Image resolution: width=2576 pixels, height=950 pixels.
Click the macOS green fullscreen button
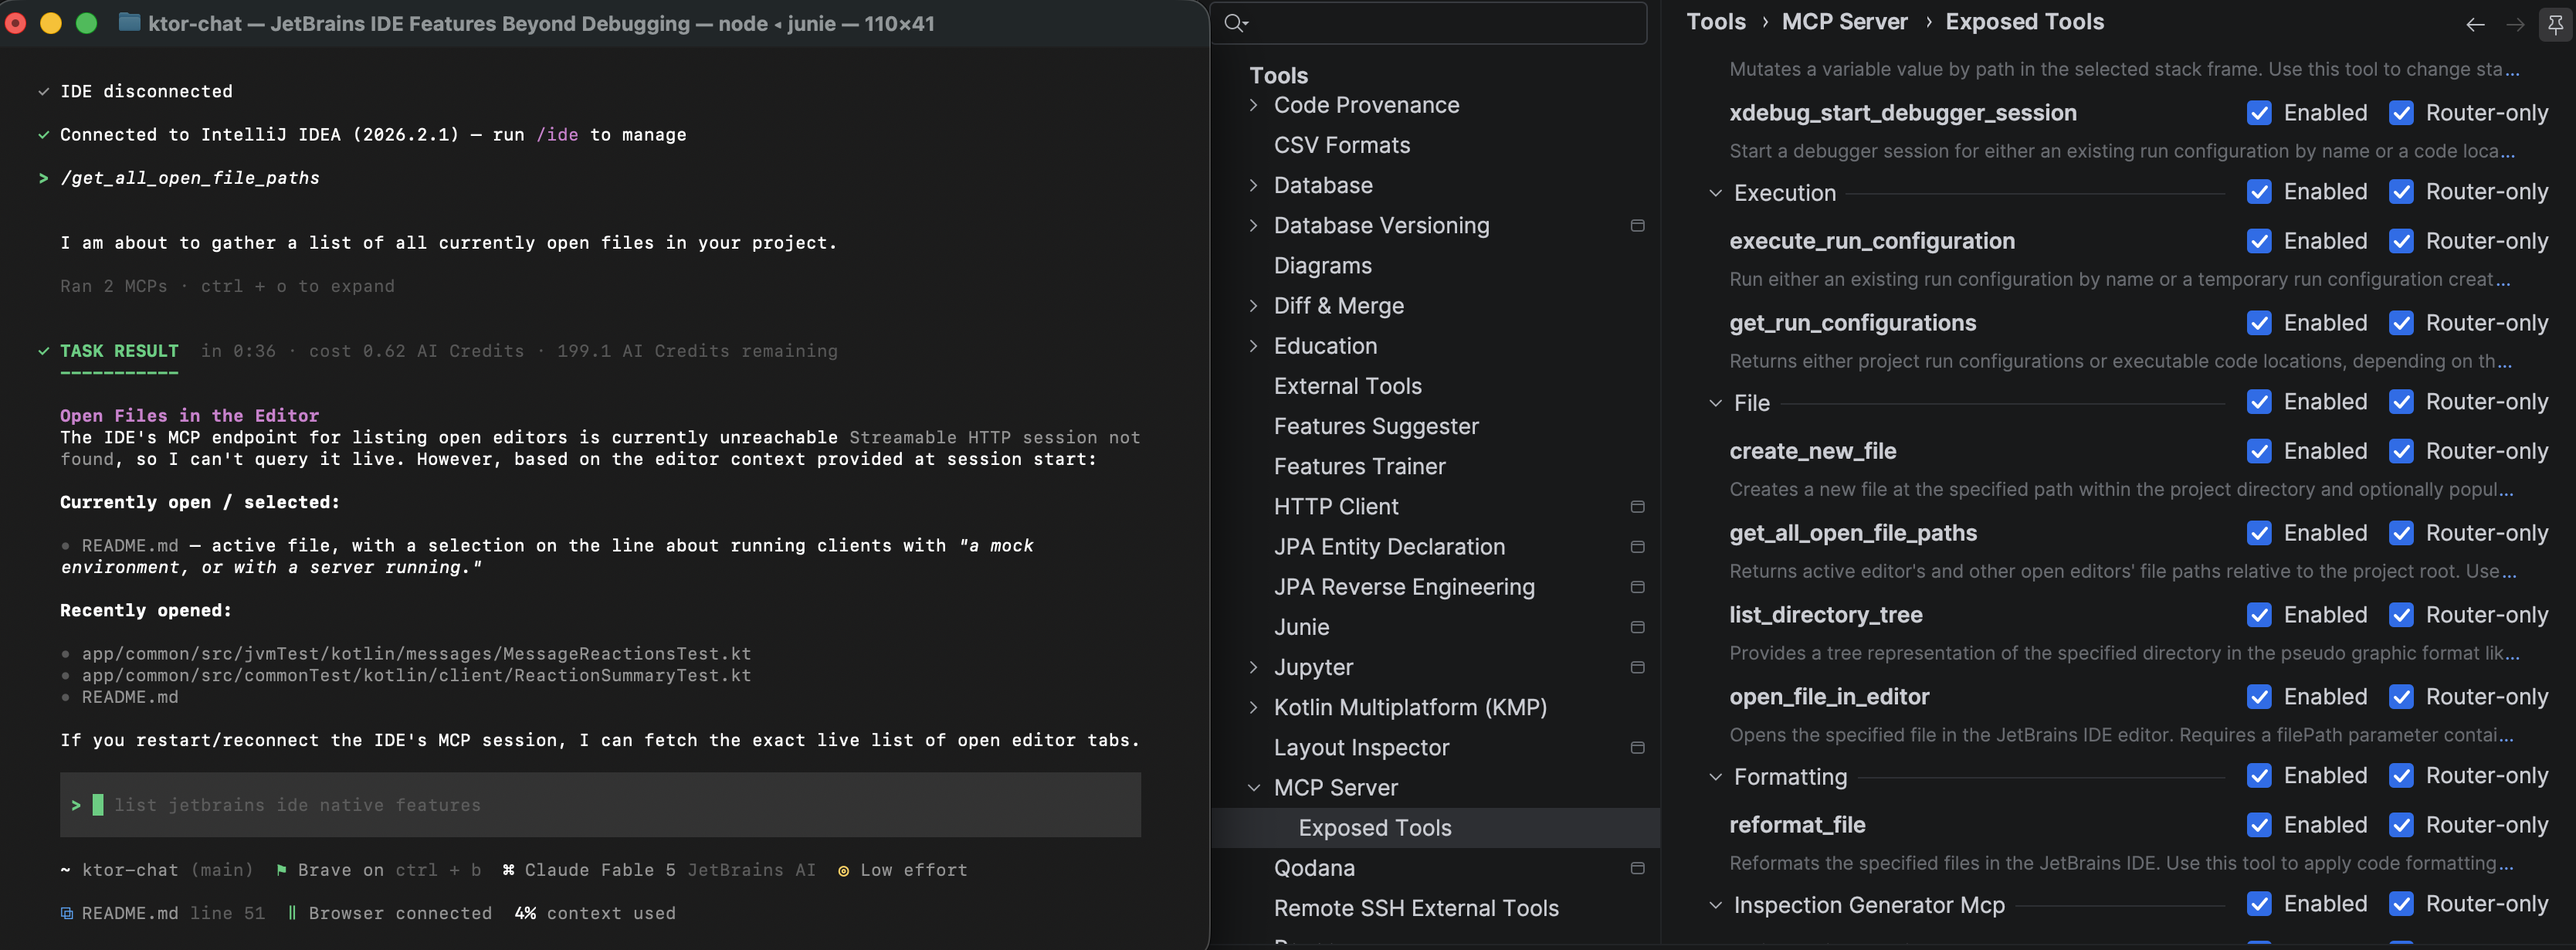click(87, 23)
